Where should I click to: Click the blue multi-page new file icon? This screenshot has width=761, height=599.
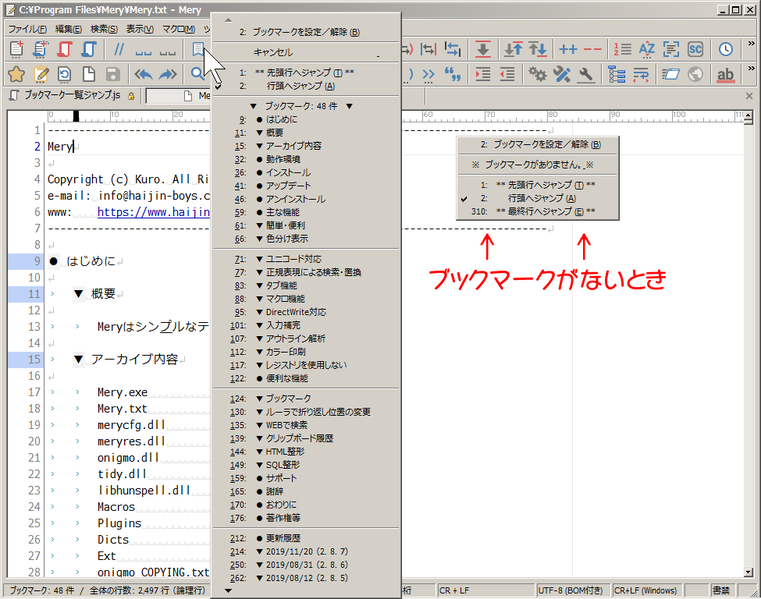(41, 49)
